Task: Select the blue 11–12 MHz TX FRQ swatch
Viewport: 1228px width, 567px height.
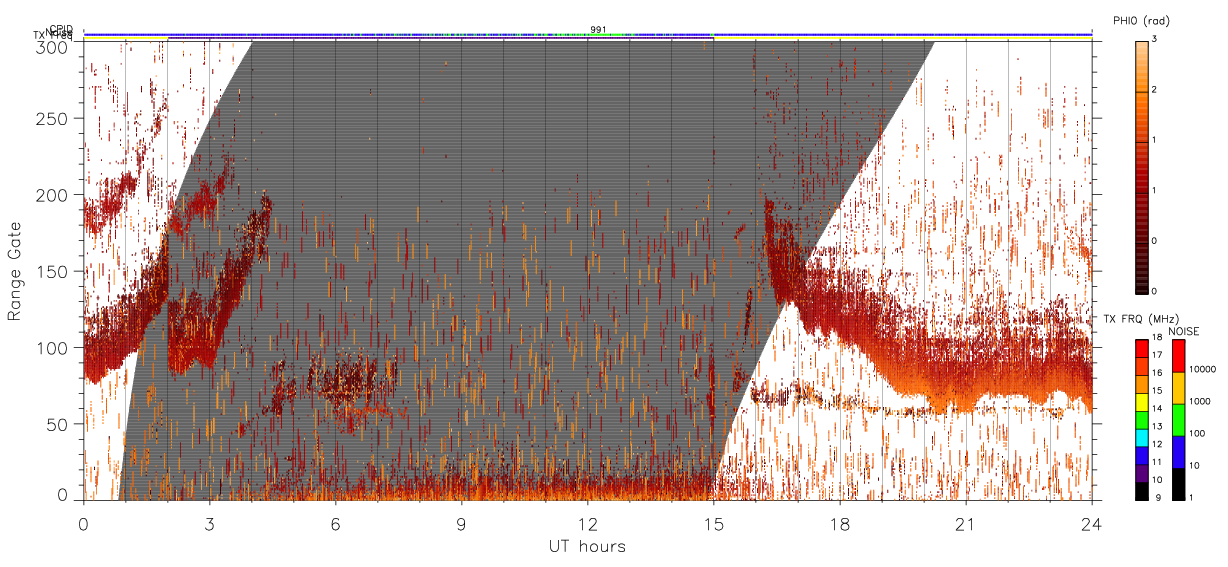Action: (1141, 456)
